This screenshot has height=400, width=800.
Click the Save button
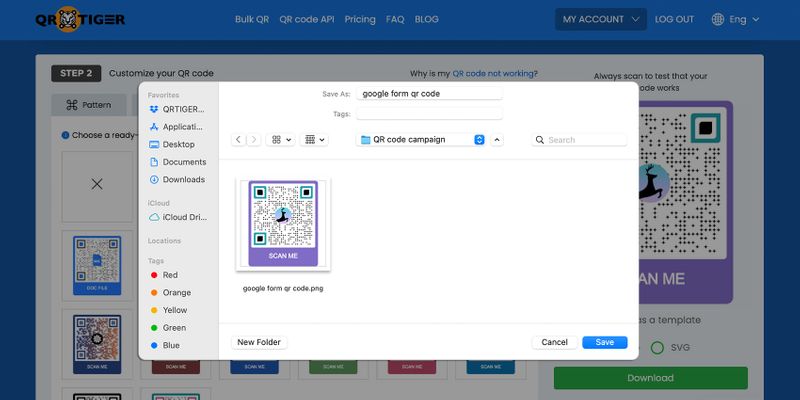click(605, 342)
